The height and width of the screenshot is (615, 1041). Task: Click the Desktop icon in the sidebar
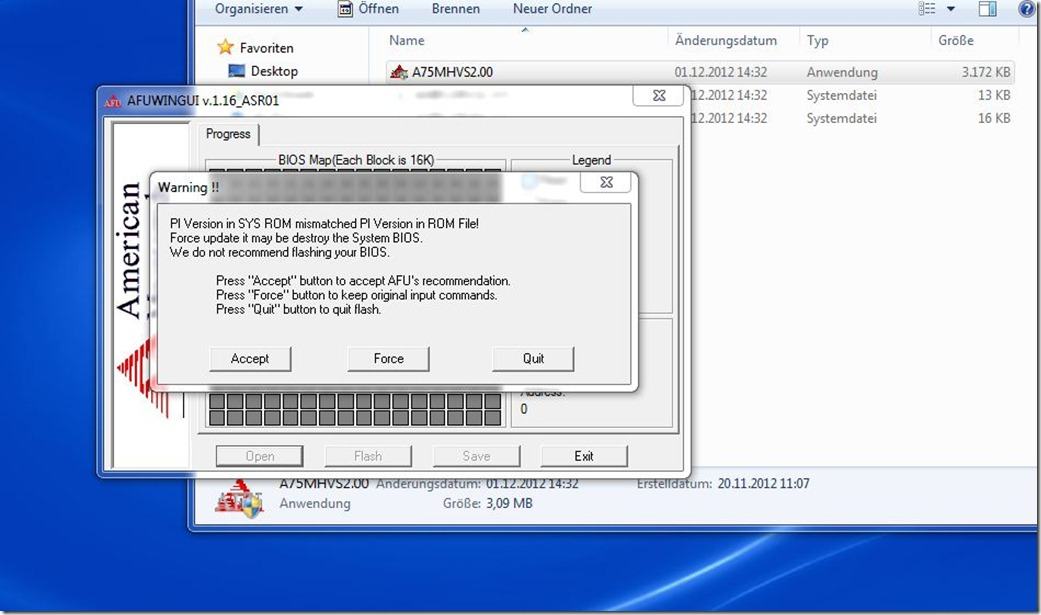pos(236,70)
